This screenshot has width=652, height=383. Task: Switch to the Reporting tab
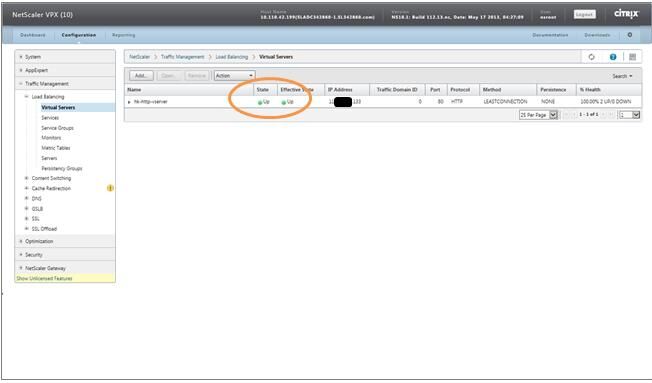pyautogui.click(x=123, y=35)
